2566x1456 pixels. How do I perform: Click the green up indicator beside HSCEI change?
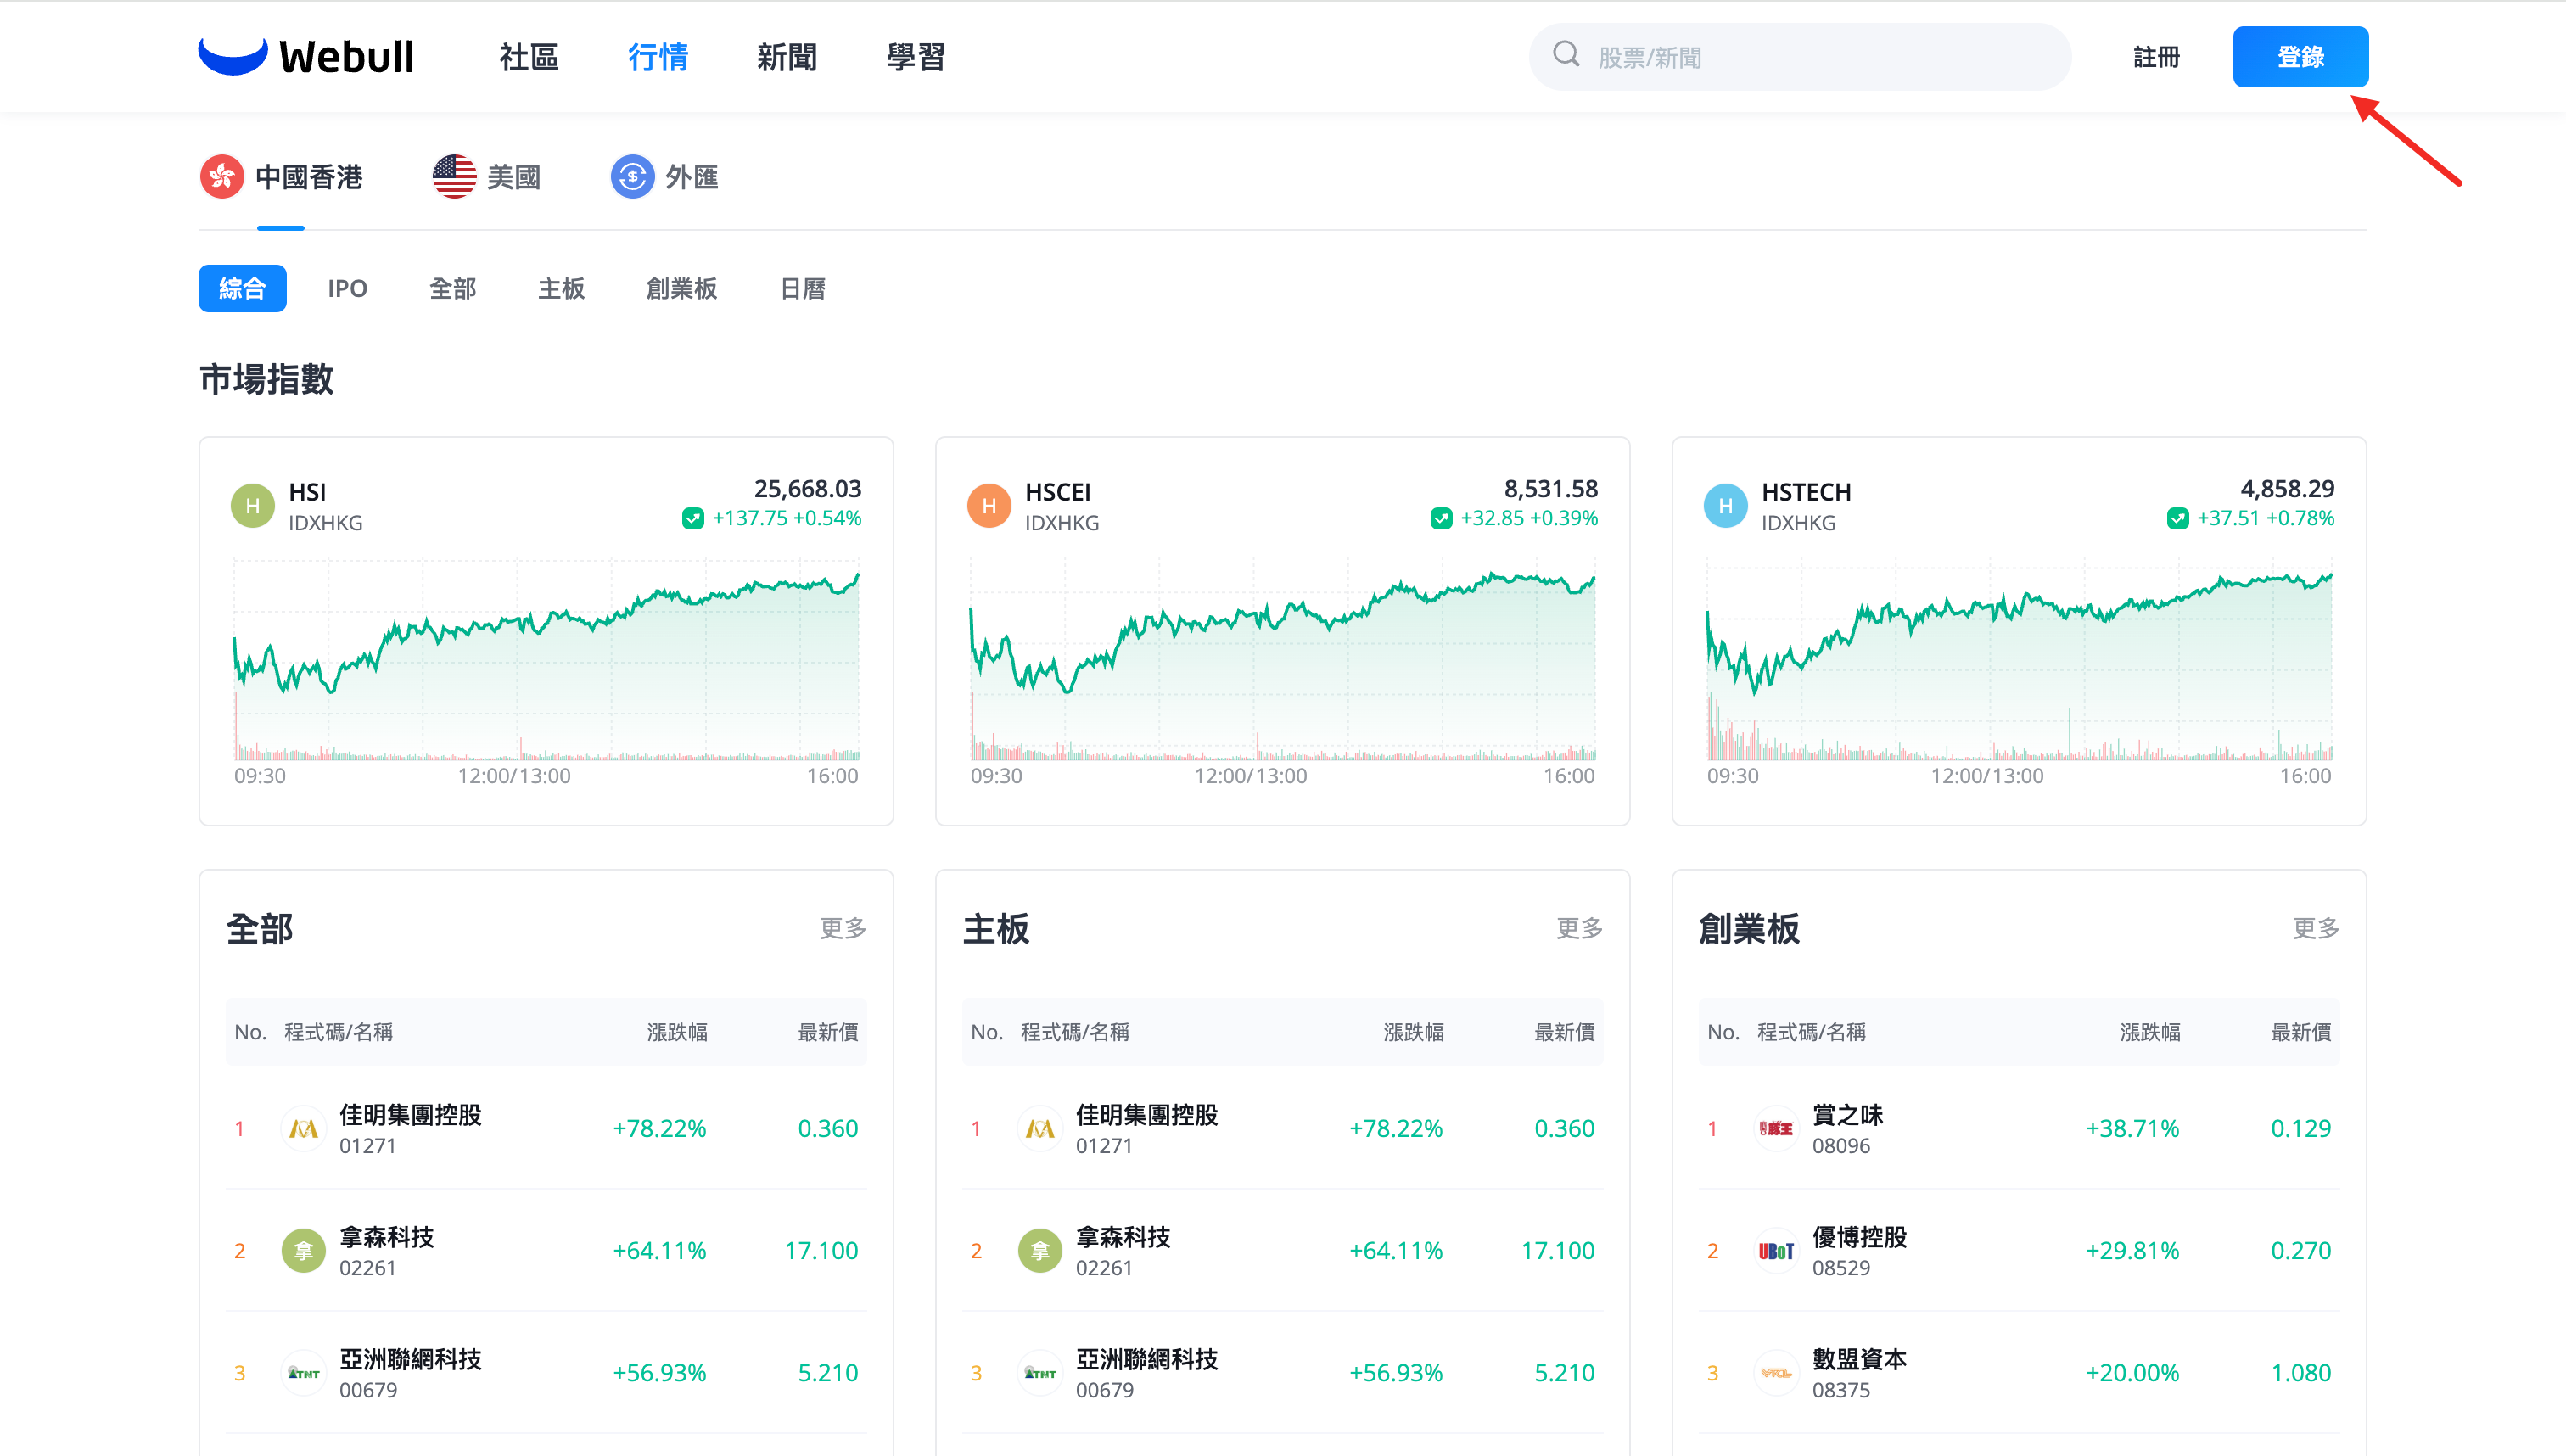pyautogui.click(x=1441, y=518)
